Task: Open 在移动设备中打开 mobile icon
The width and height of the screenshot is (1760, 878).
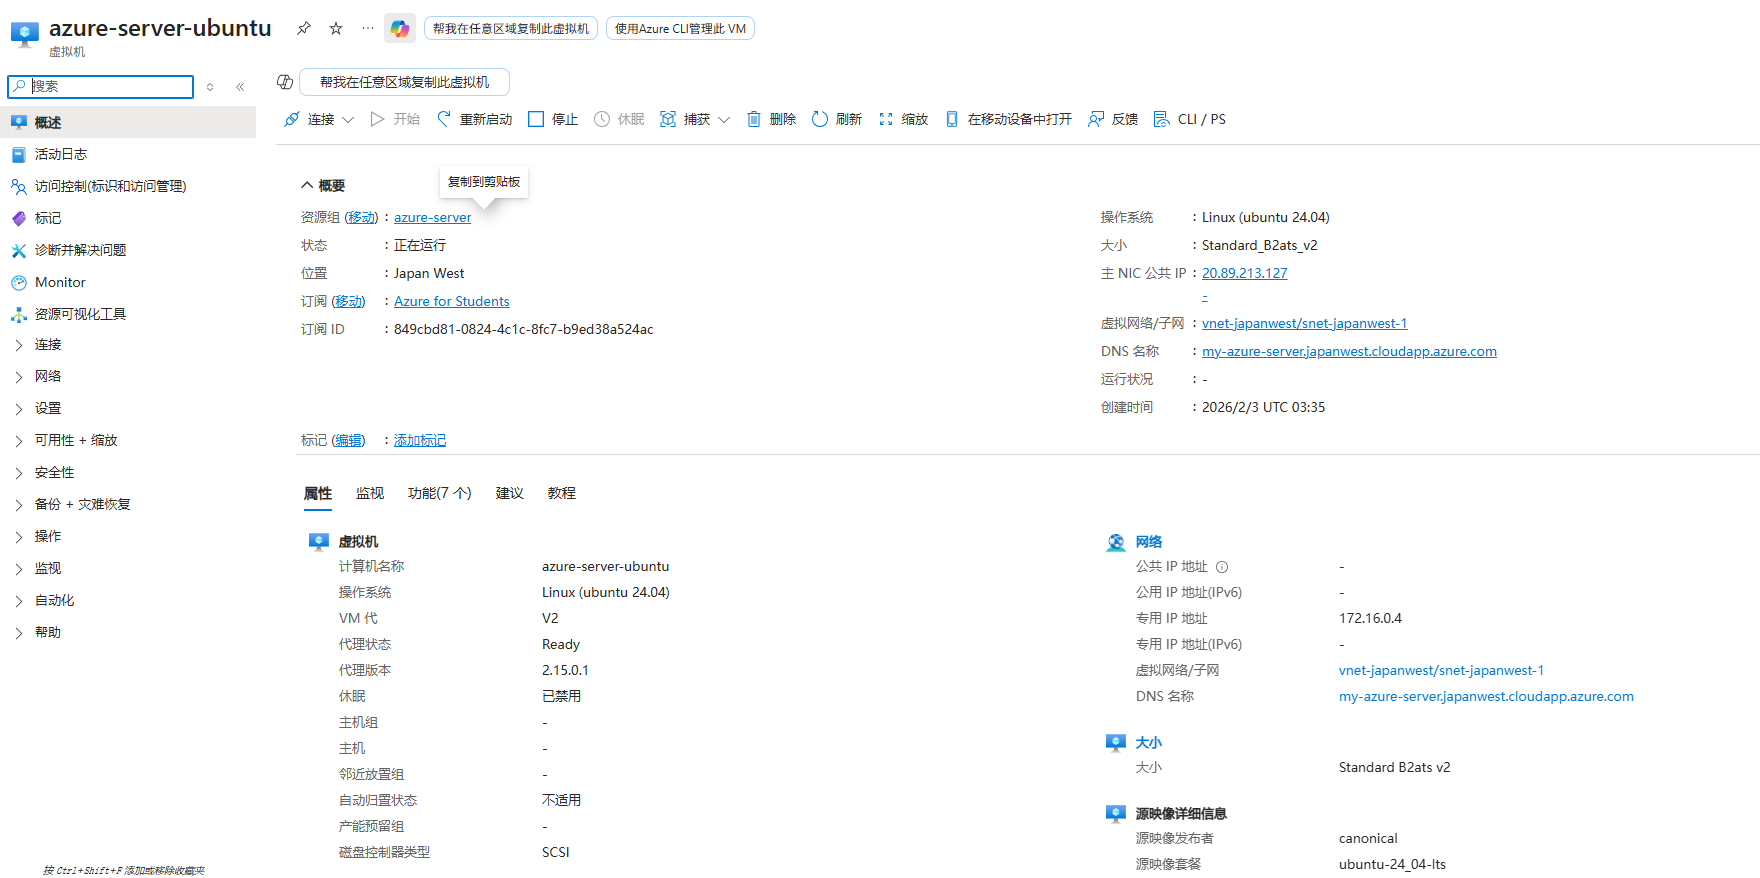Action: (952, 119)
